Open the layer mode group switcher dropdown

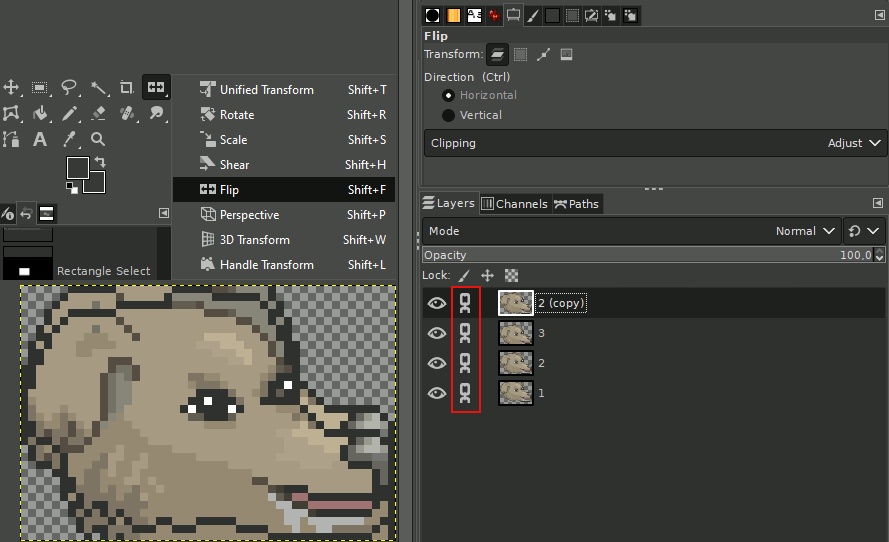coord(864,231)
